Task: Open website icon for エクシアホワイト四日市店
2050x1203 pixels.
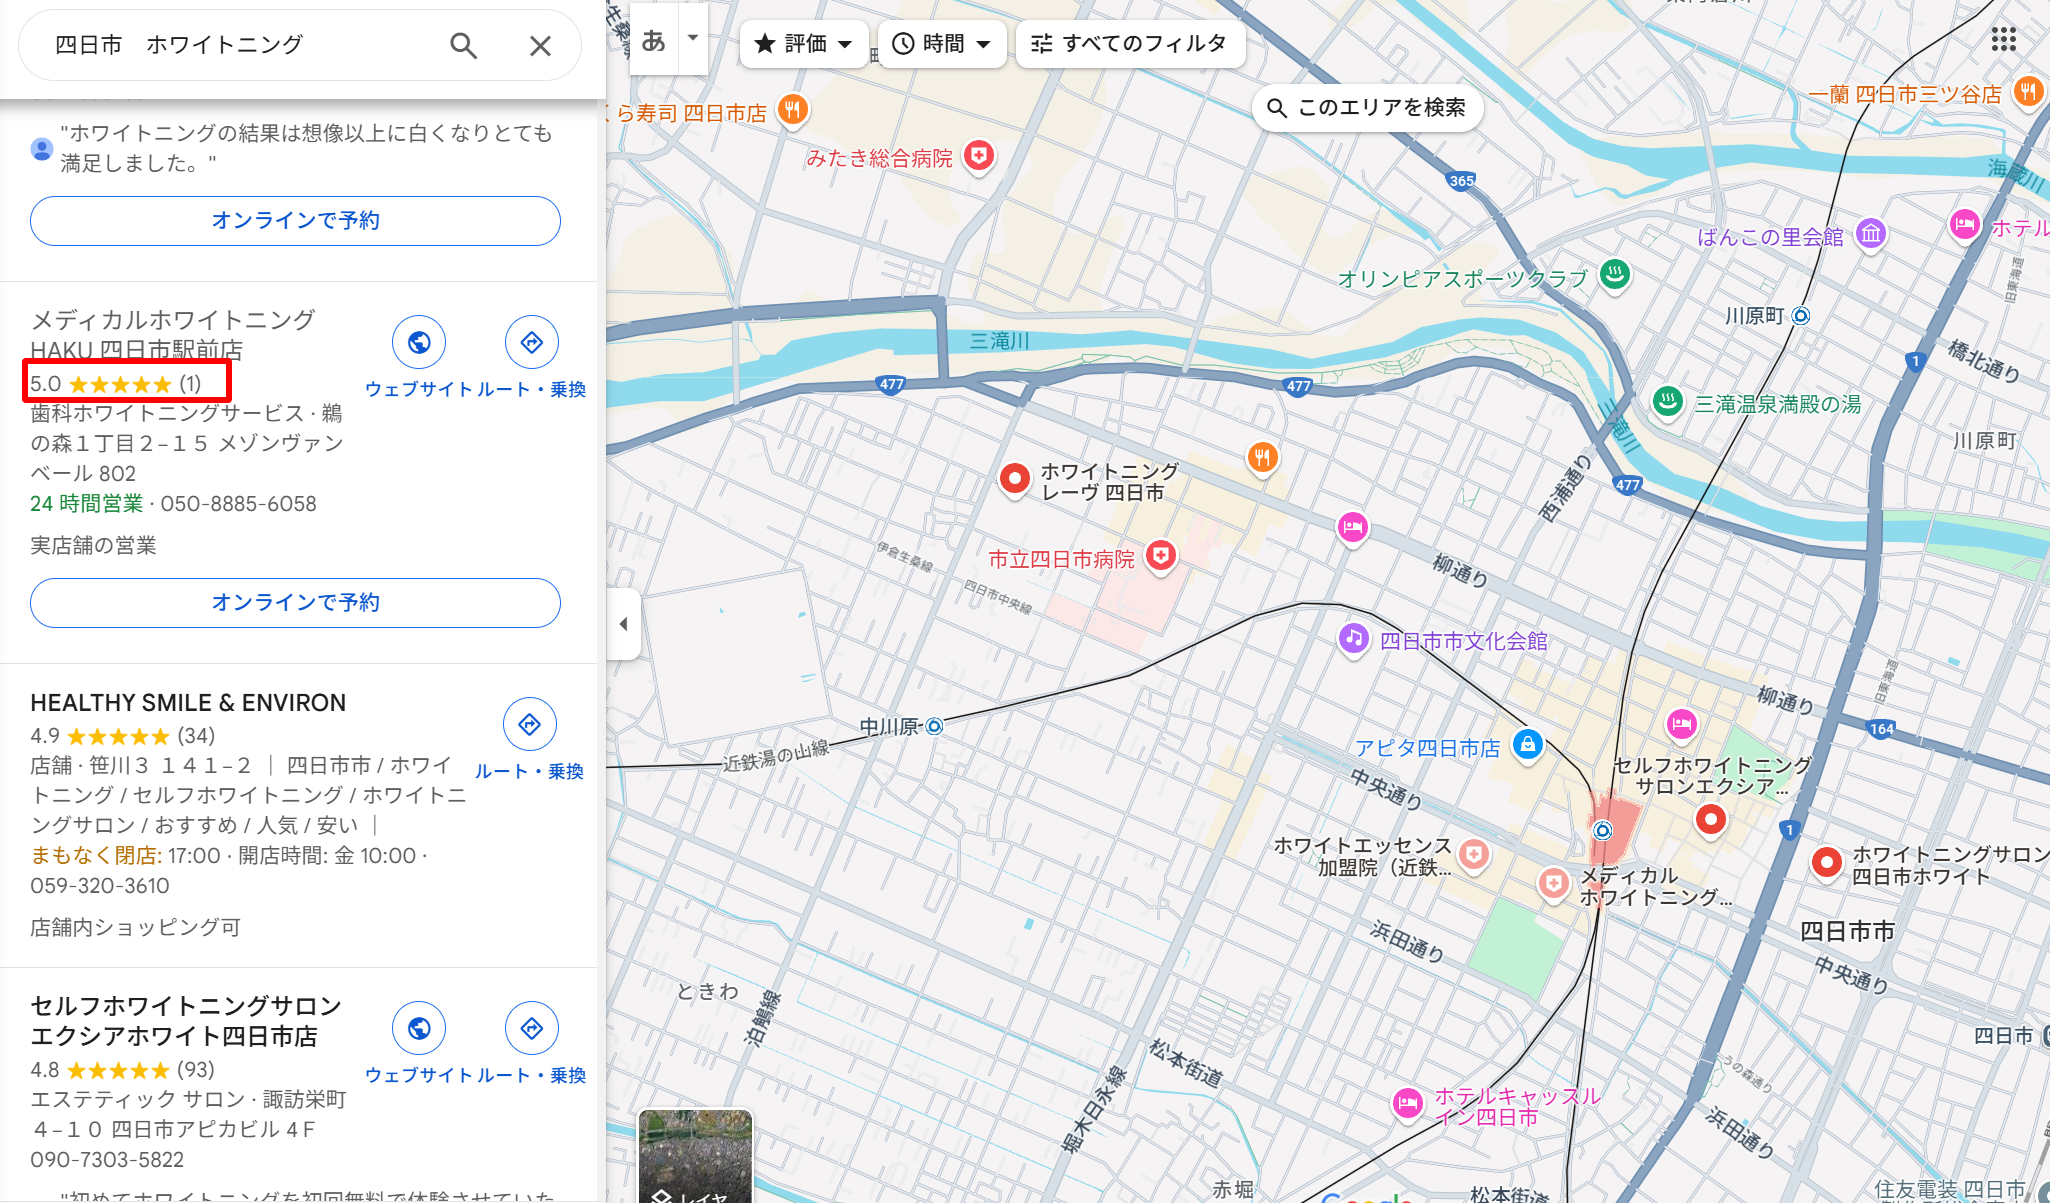Action: 419,1028
